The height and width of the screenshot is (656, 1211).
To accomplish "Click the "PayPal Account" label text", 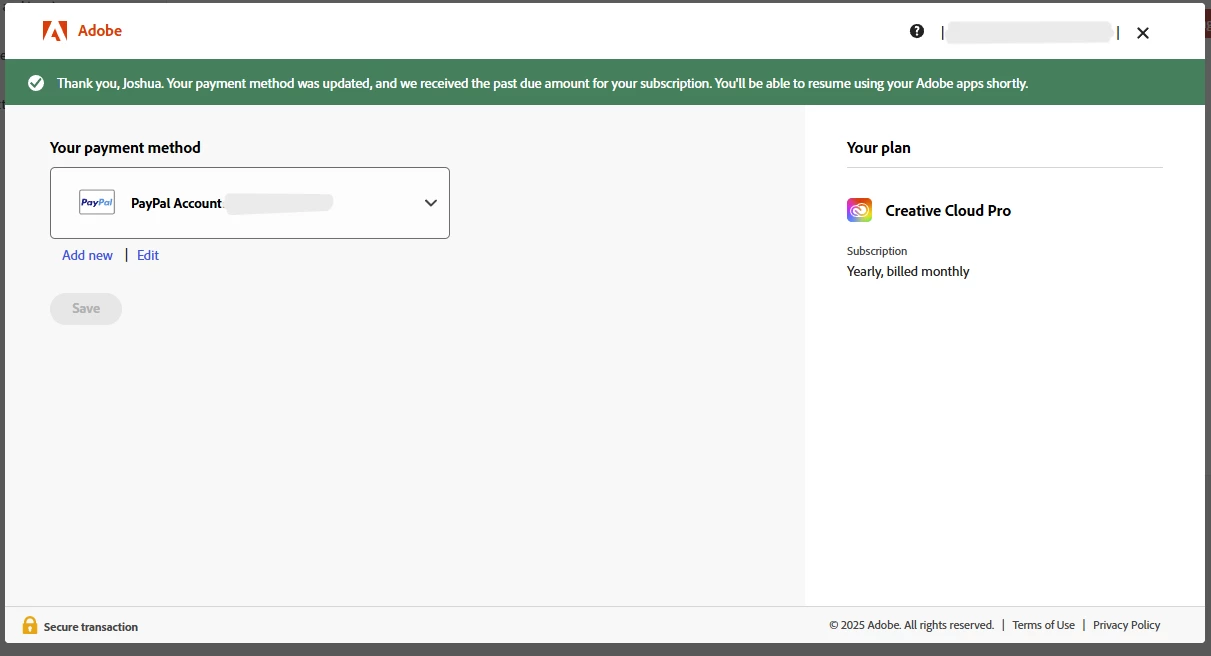I will pyautogui.click(x=176, y=203).
